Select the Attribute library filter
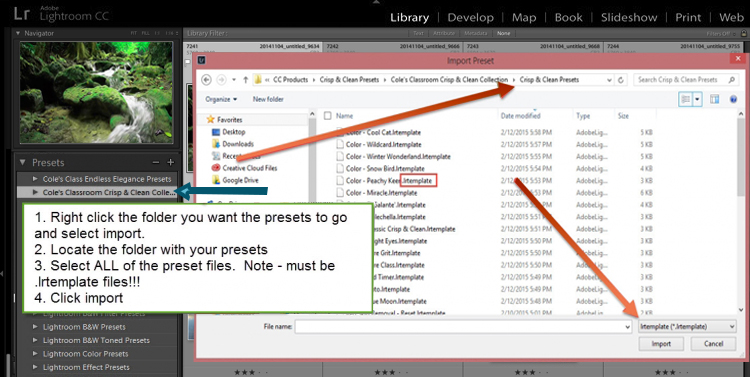The height and width of the screenshot is (377, 750). (443, 33)
